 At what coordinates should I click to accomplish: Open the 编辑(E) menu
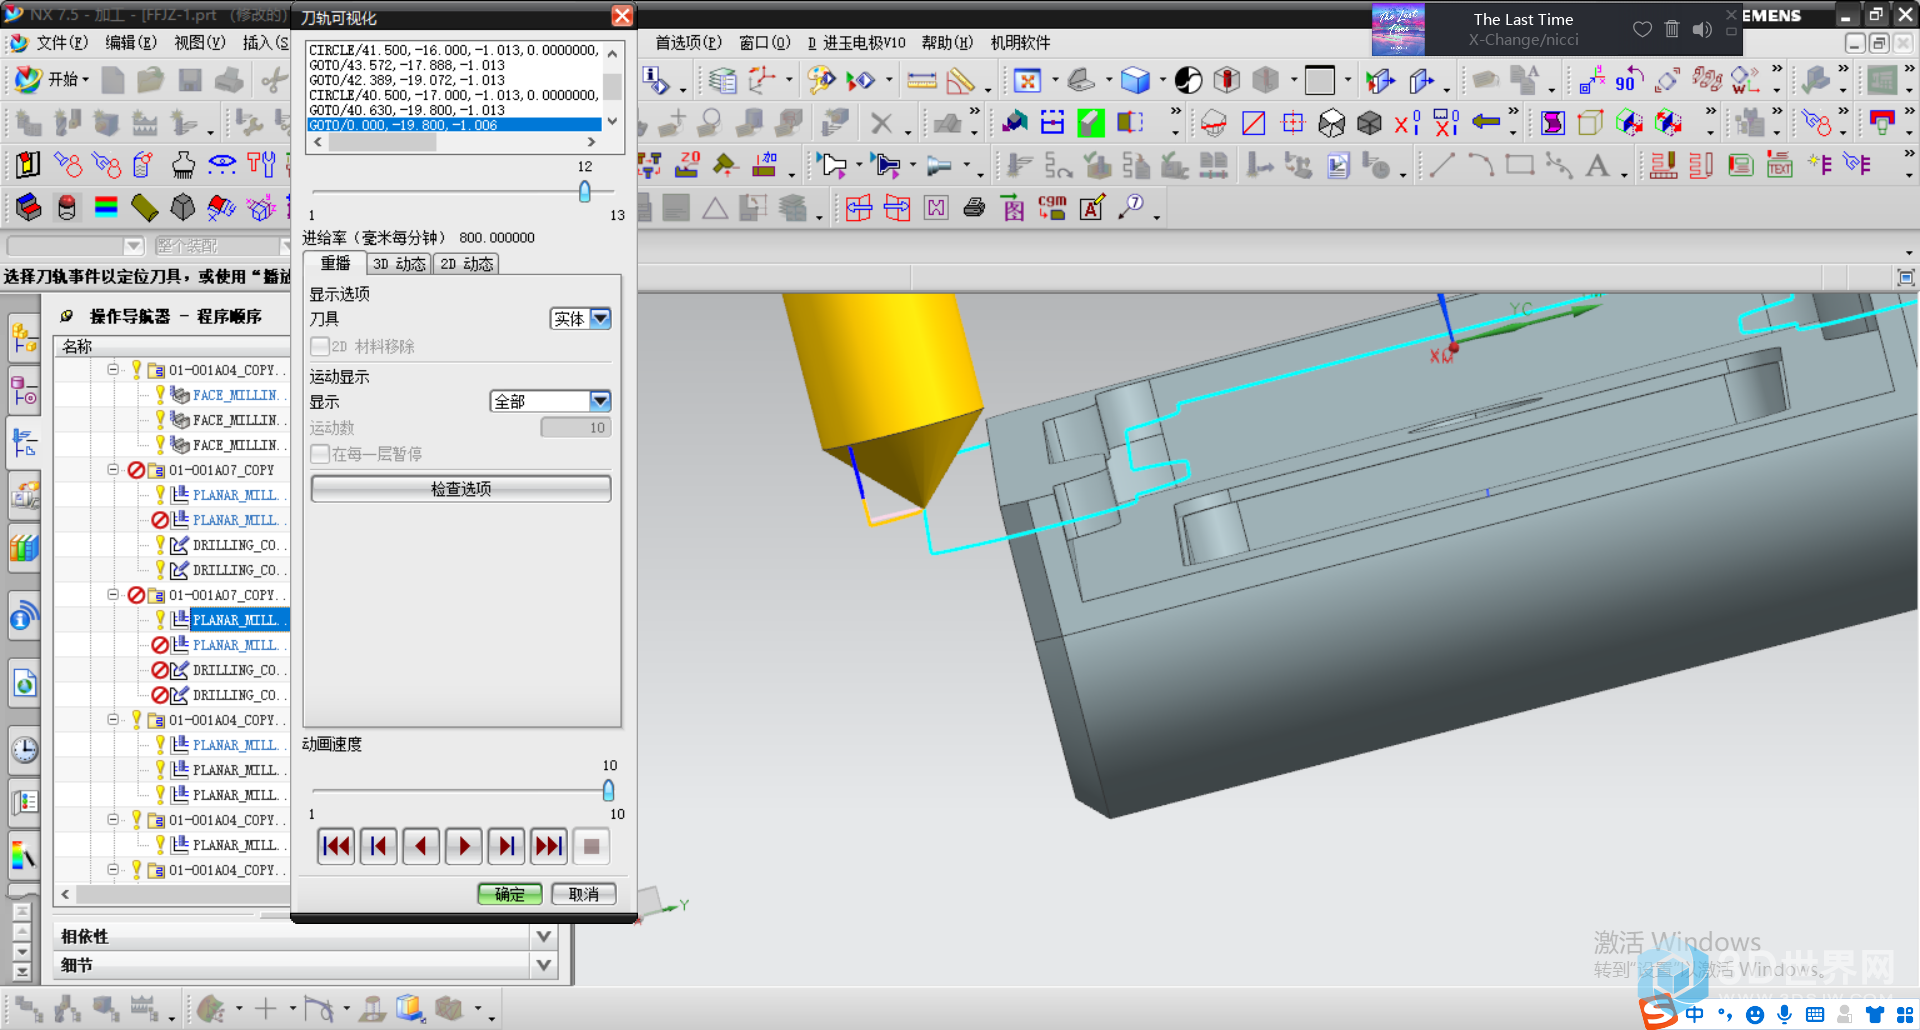click(x=130, y=42)
